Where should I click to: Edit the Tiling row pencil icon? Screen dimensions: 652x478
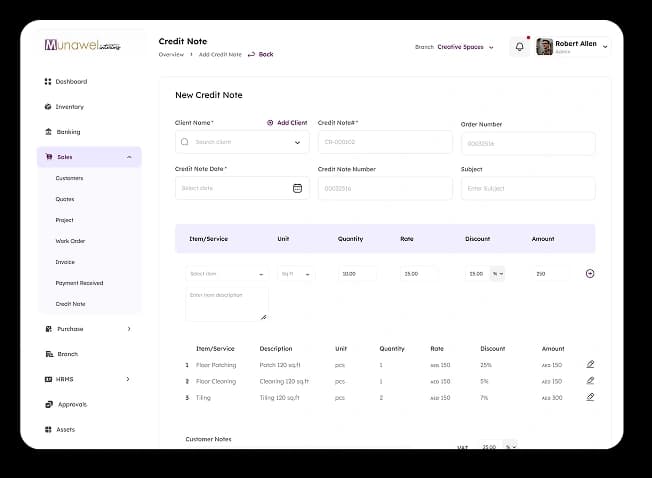point(590,397)
